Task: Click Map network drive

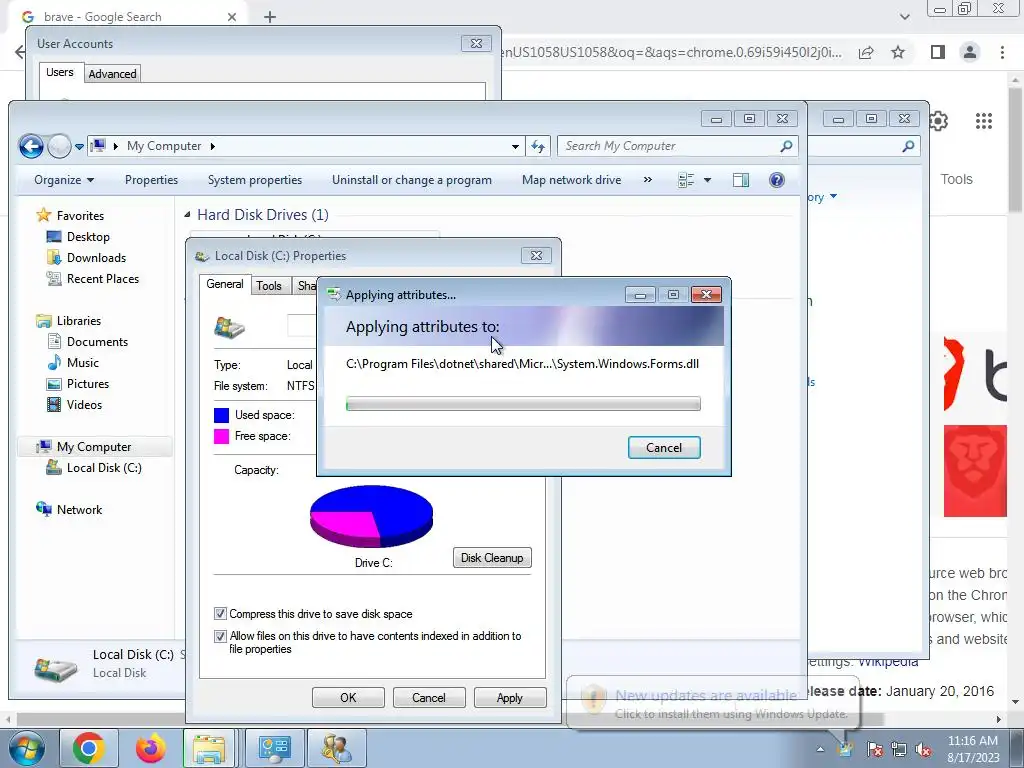Action: pyautogui.click(x=571, y=180)
